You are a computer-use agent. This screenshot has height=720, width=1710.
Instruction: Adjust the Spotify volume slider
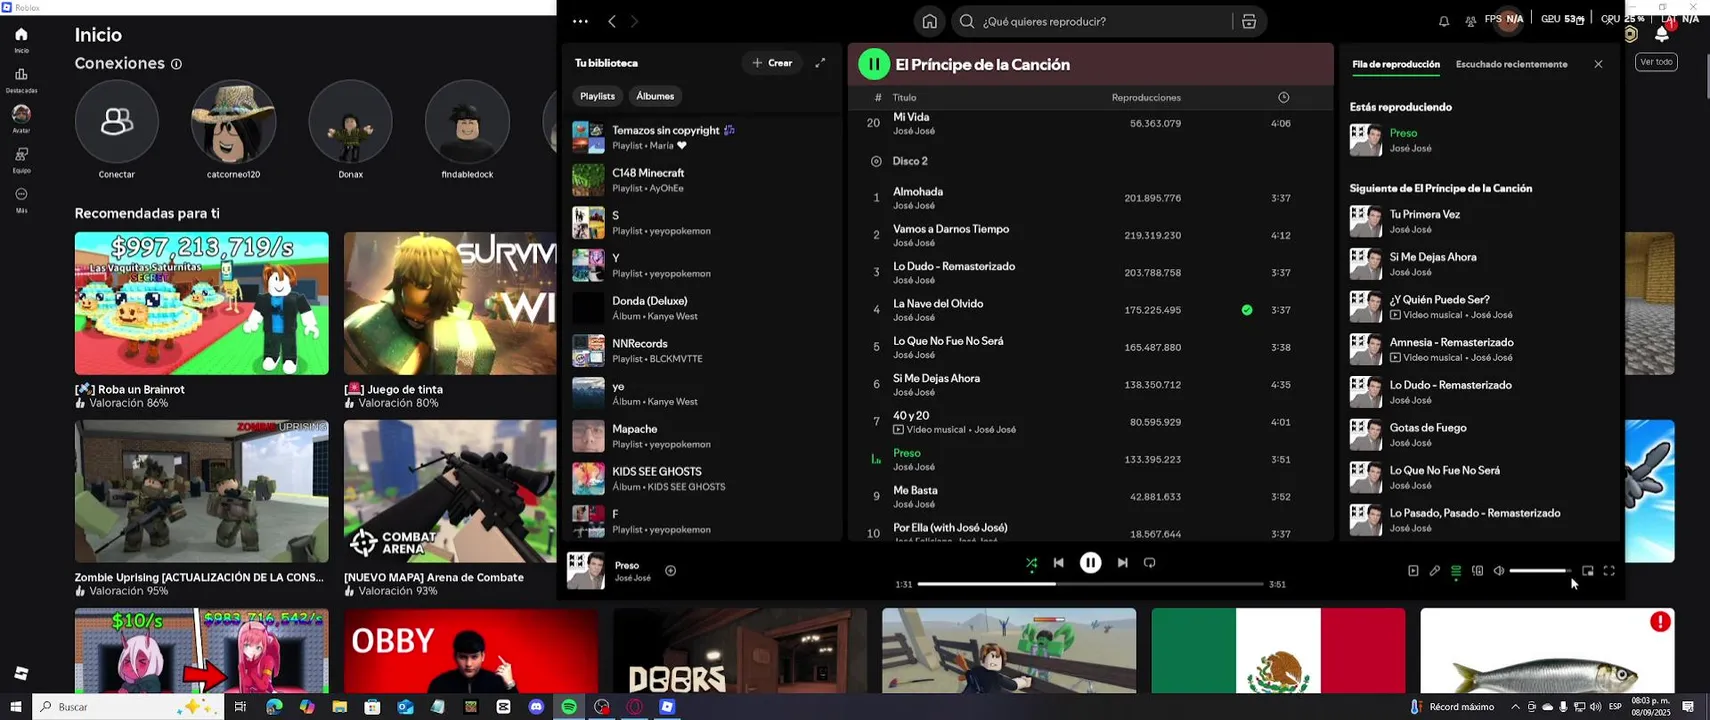(x=1540, y=571)
